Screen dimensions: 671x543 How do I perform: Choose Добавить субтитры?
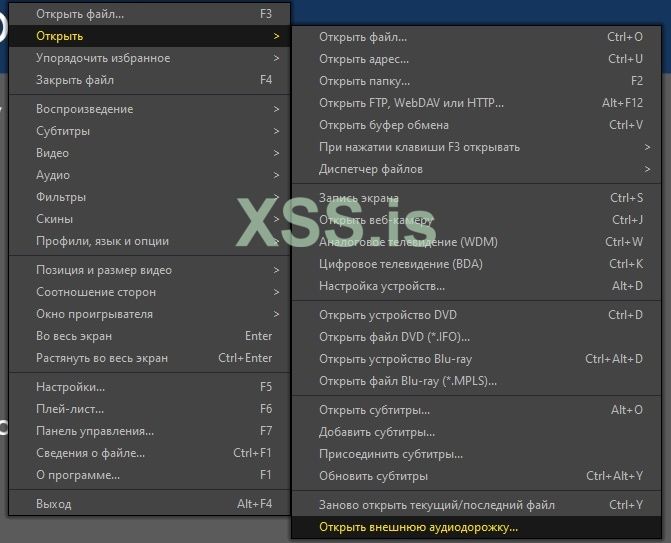376,432
